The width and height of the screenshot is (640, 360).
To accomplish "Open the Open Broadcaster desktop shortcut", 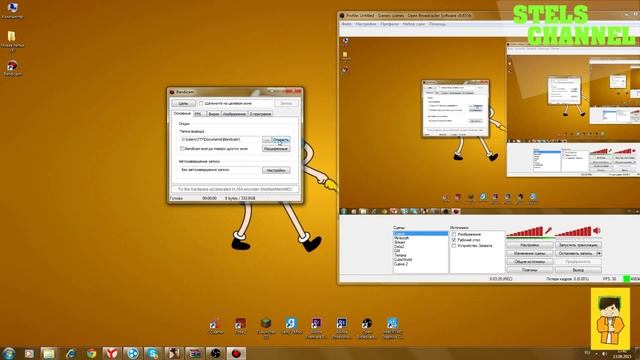I will click(x=367, y=327).
